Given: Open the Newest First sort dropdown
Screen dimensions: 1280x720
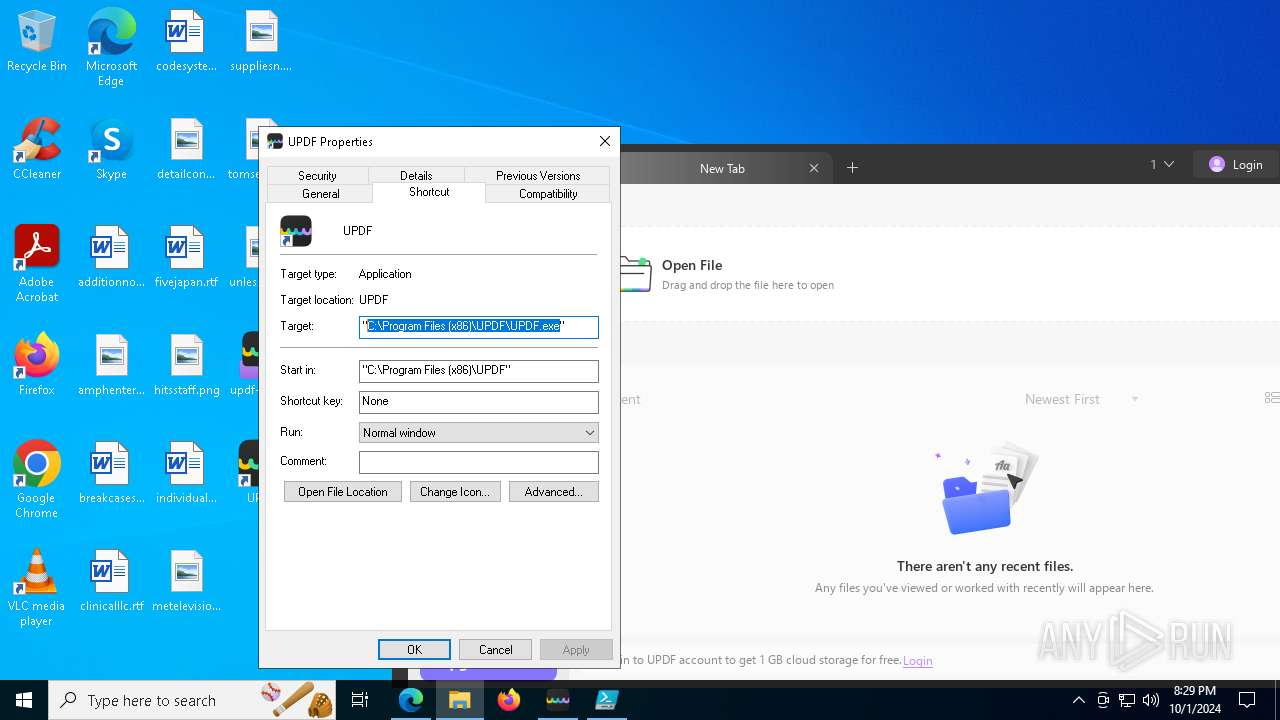Looking at the screenshot, I should click(1081, 399).
